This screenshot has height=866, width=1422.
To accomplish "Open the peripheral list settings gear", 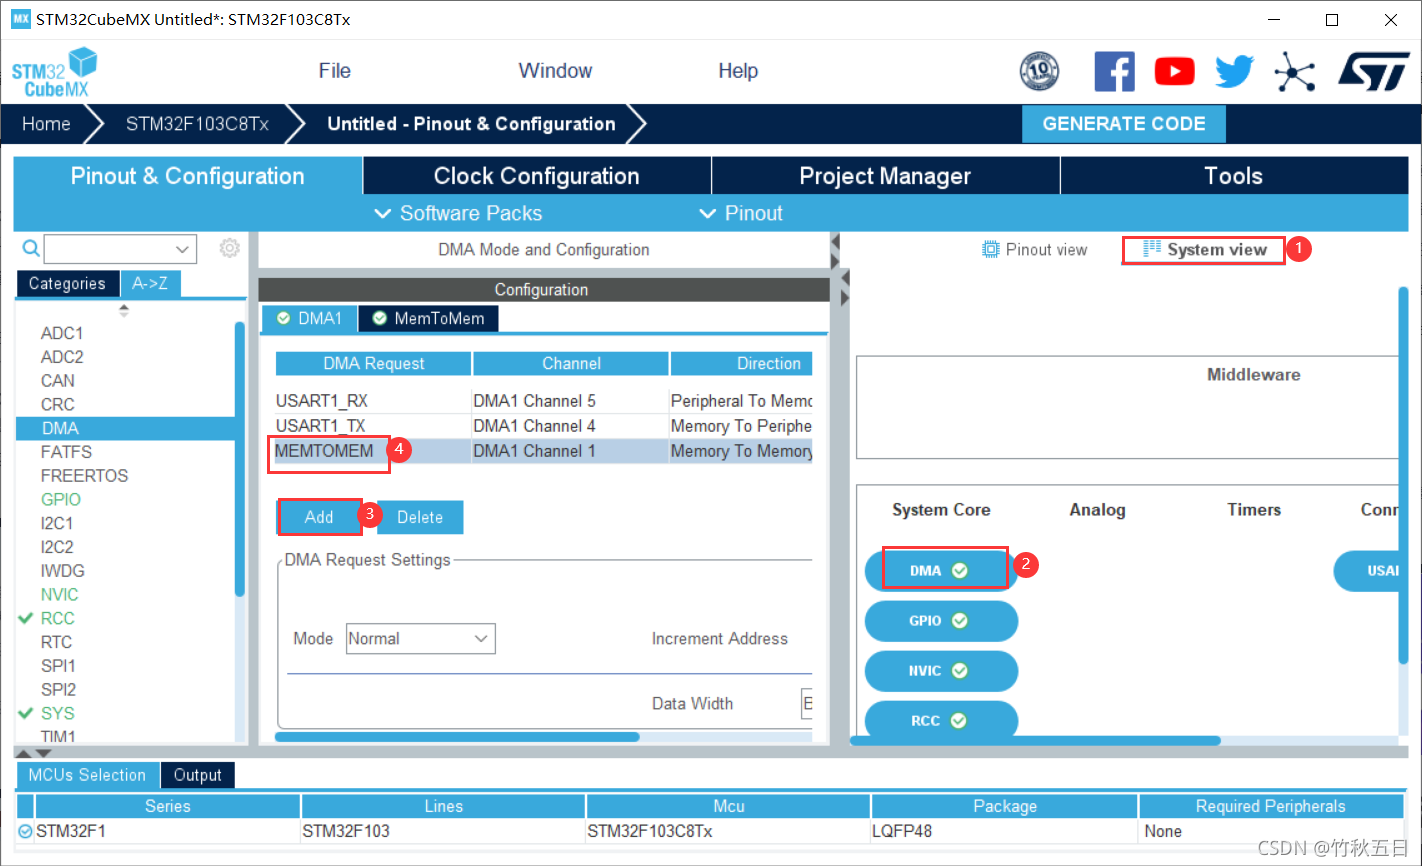I will point(230,248).
